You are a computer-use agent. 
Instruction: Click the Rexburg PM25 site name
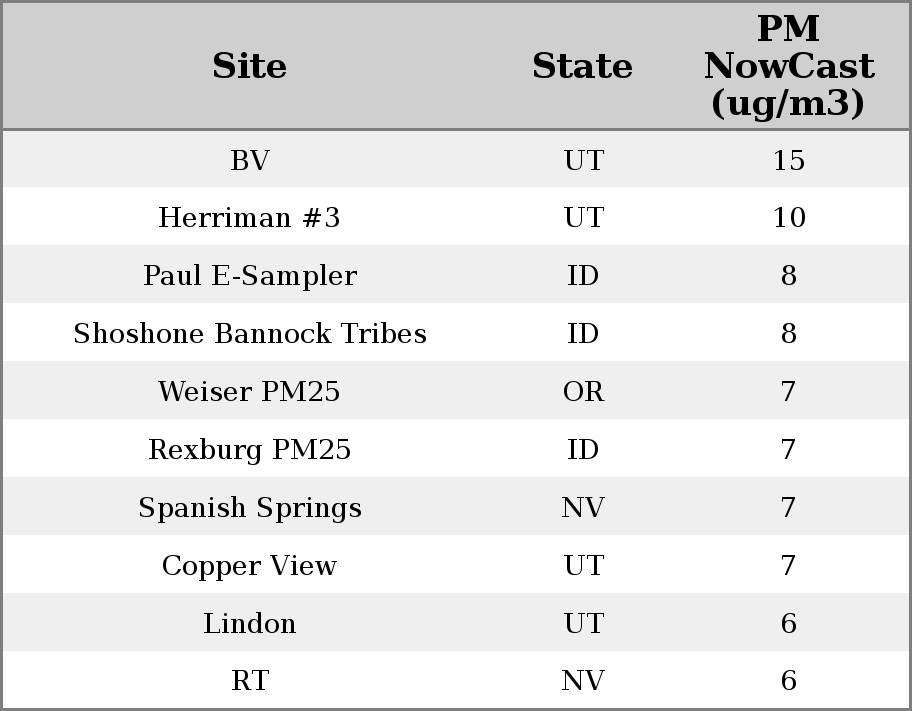tap(250, 450)
